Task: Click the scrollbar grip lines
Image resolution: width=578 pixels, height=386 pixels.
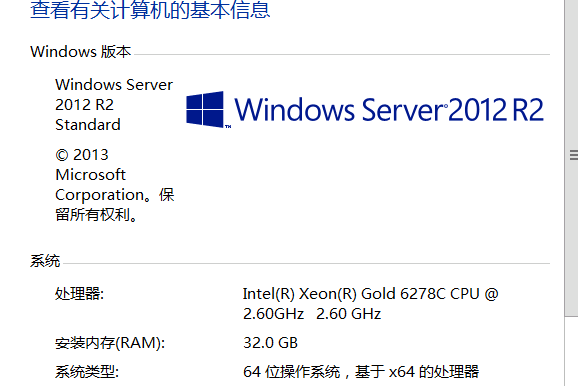Action: click(x=574, y=155)
